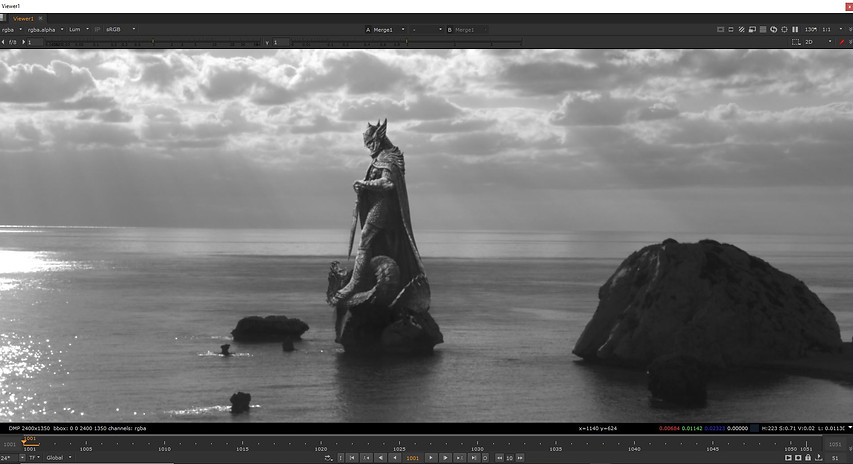Toggle the clipping warning icon
This screenshot has height=464, width=853.
pyautogui.click(x=720, y=29)
